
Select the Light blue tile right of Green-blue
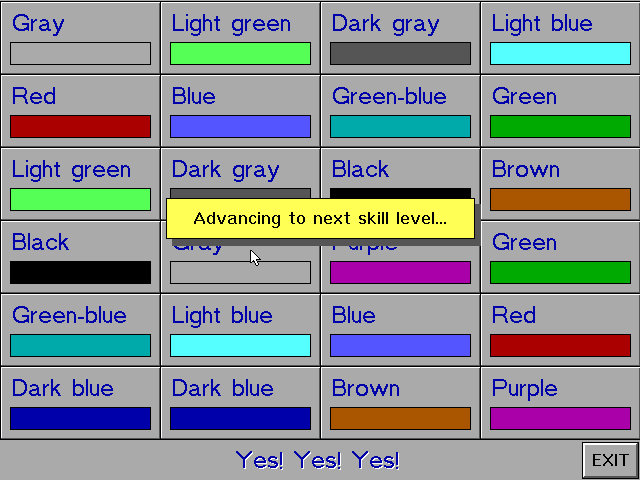point(240,329)
